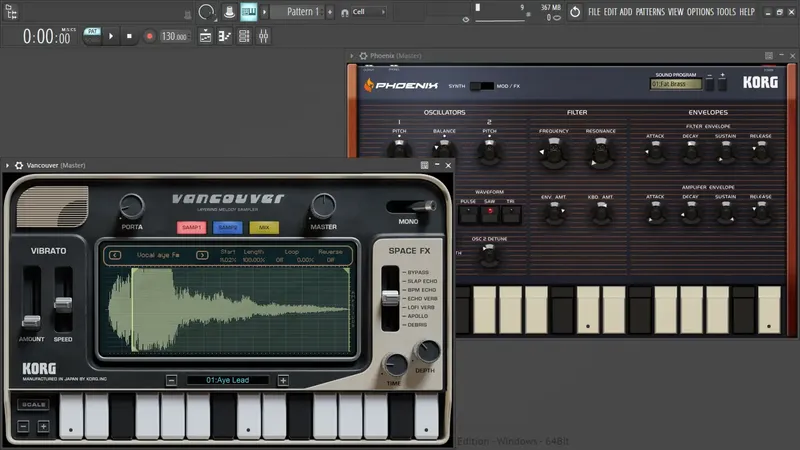Click the red record button
The image size is (800, 450).
pyautogui.click(x=149, y=36)
